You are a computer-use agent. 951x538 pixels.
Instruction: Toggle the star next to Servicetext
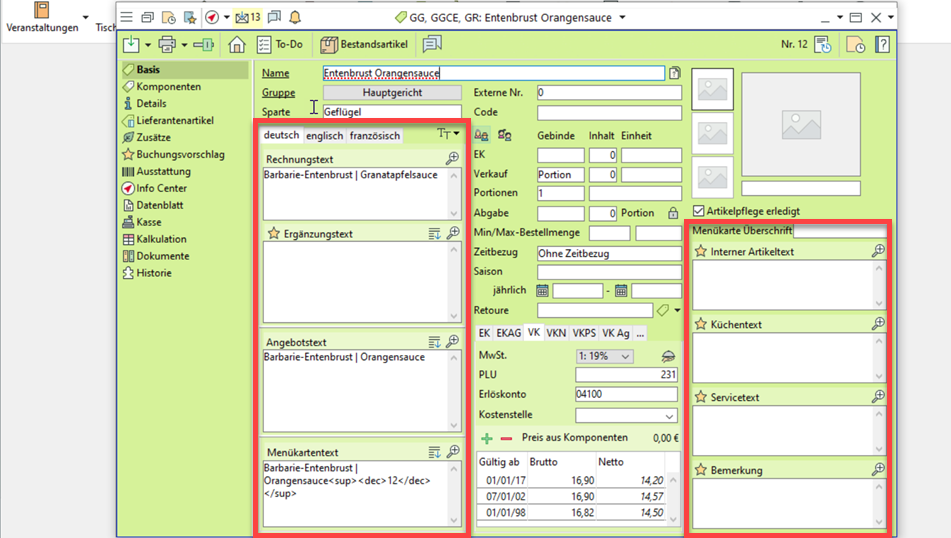click(x=701, y=397)
